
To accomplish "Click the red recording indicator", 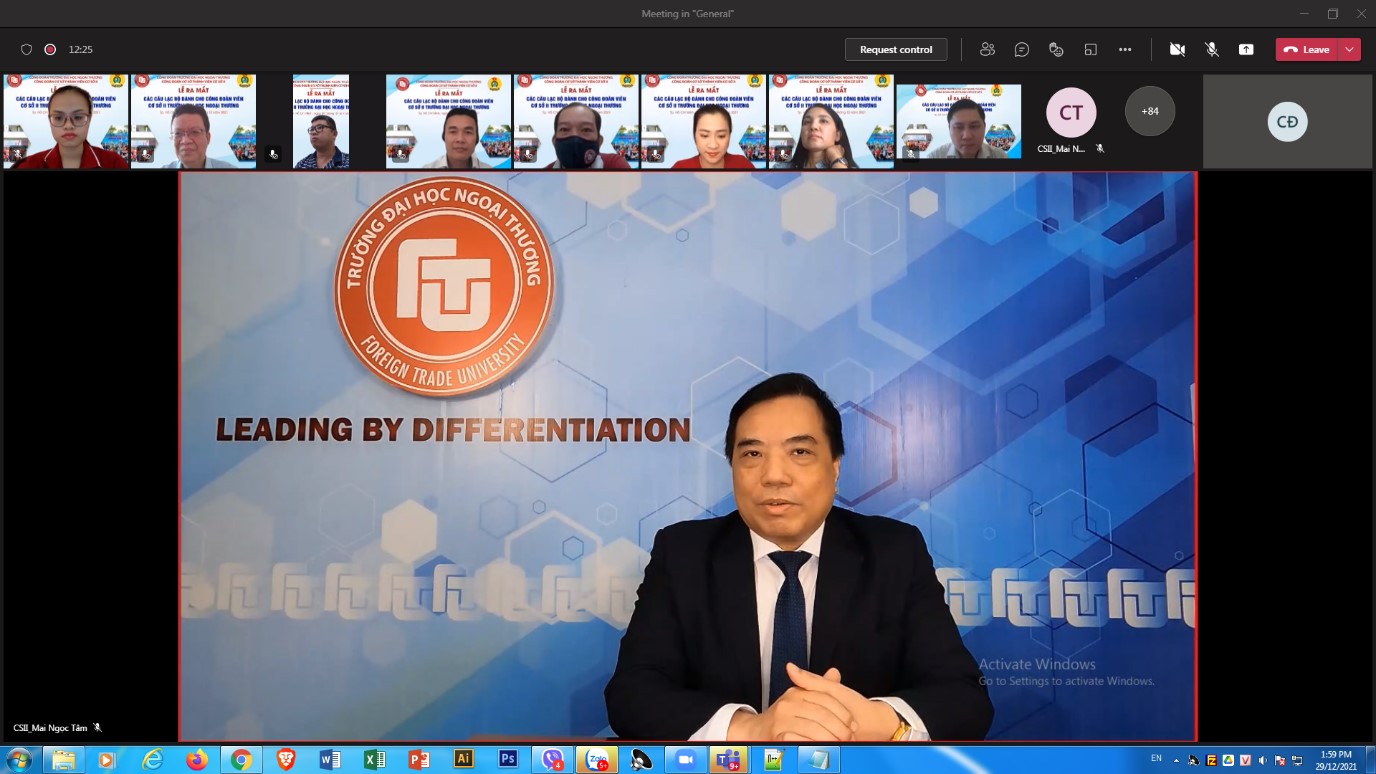I will point(50,49).
